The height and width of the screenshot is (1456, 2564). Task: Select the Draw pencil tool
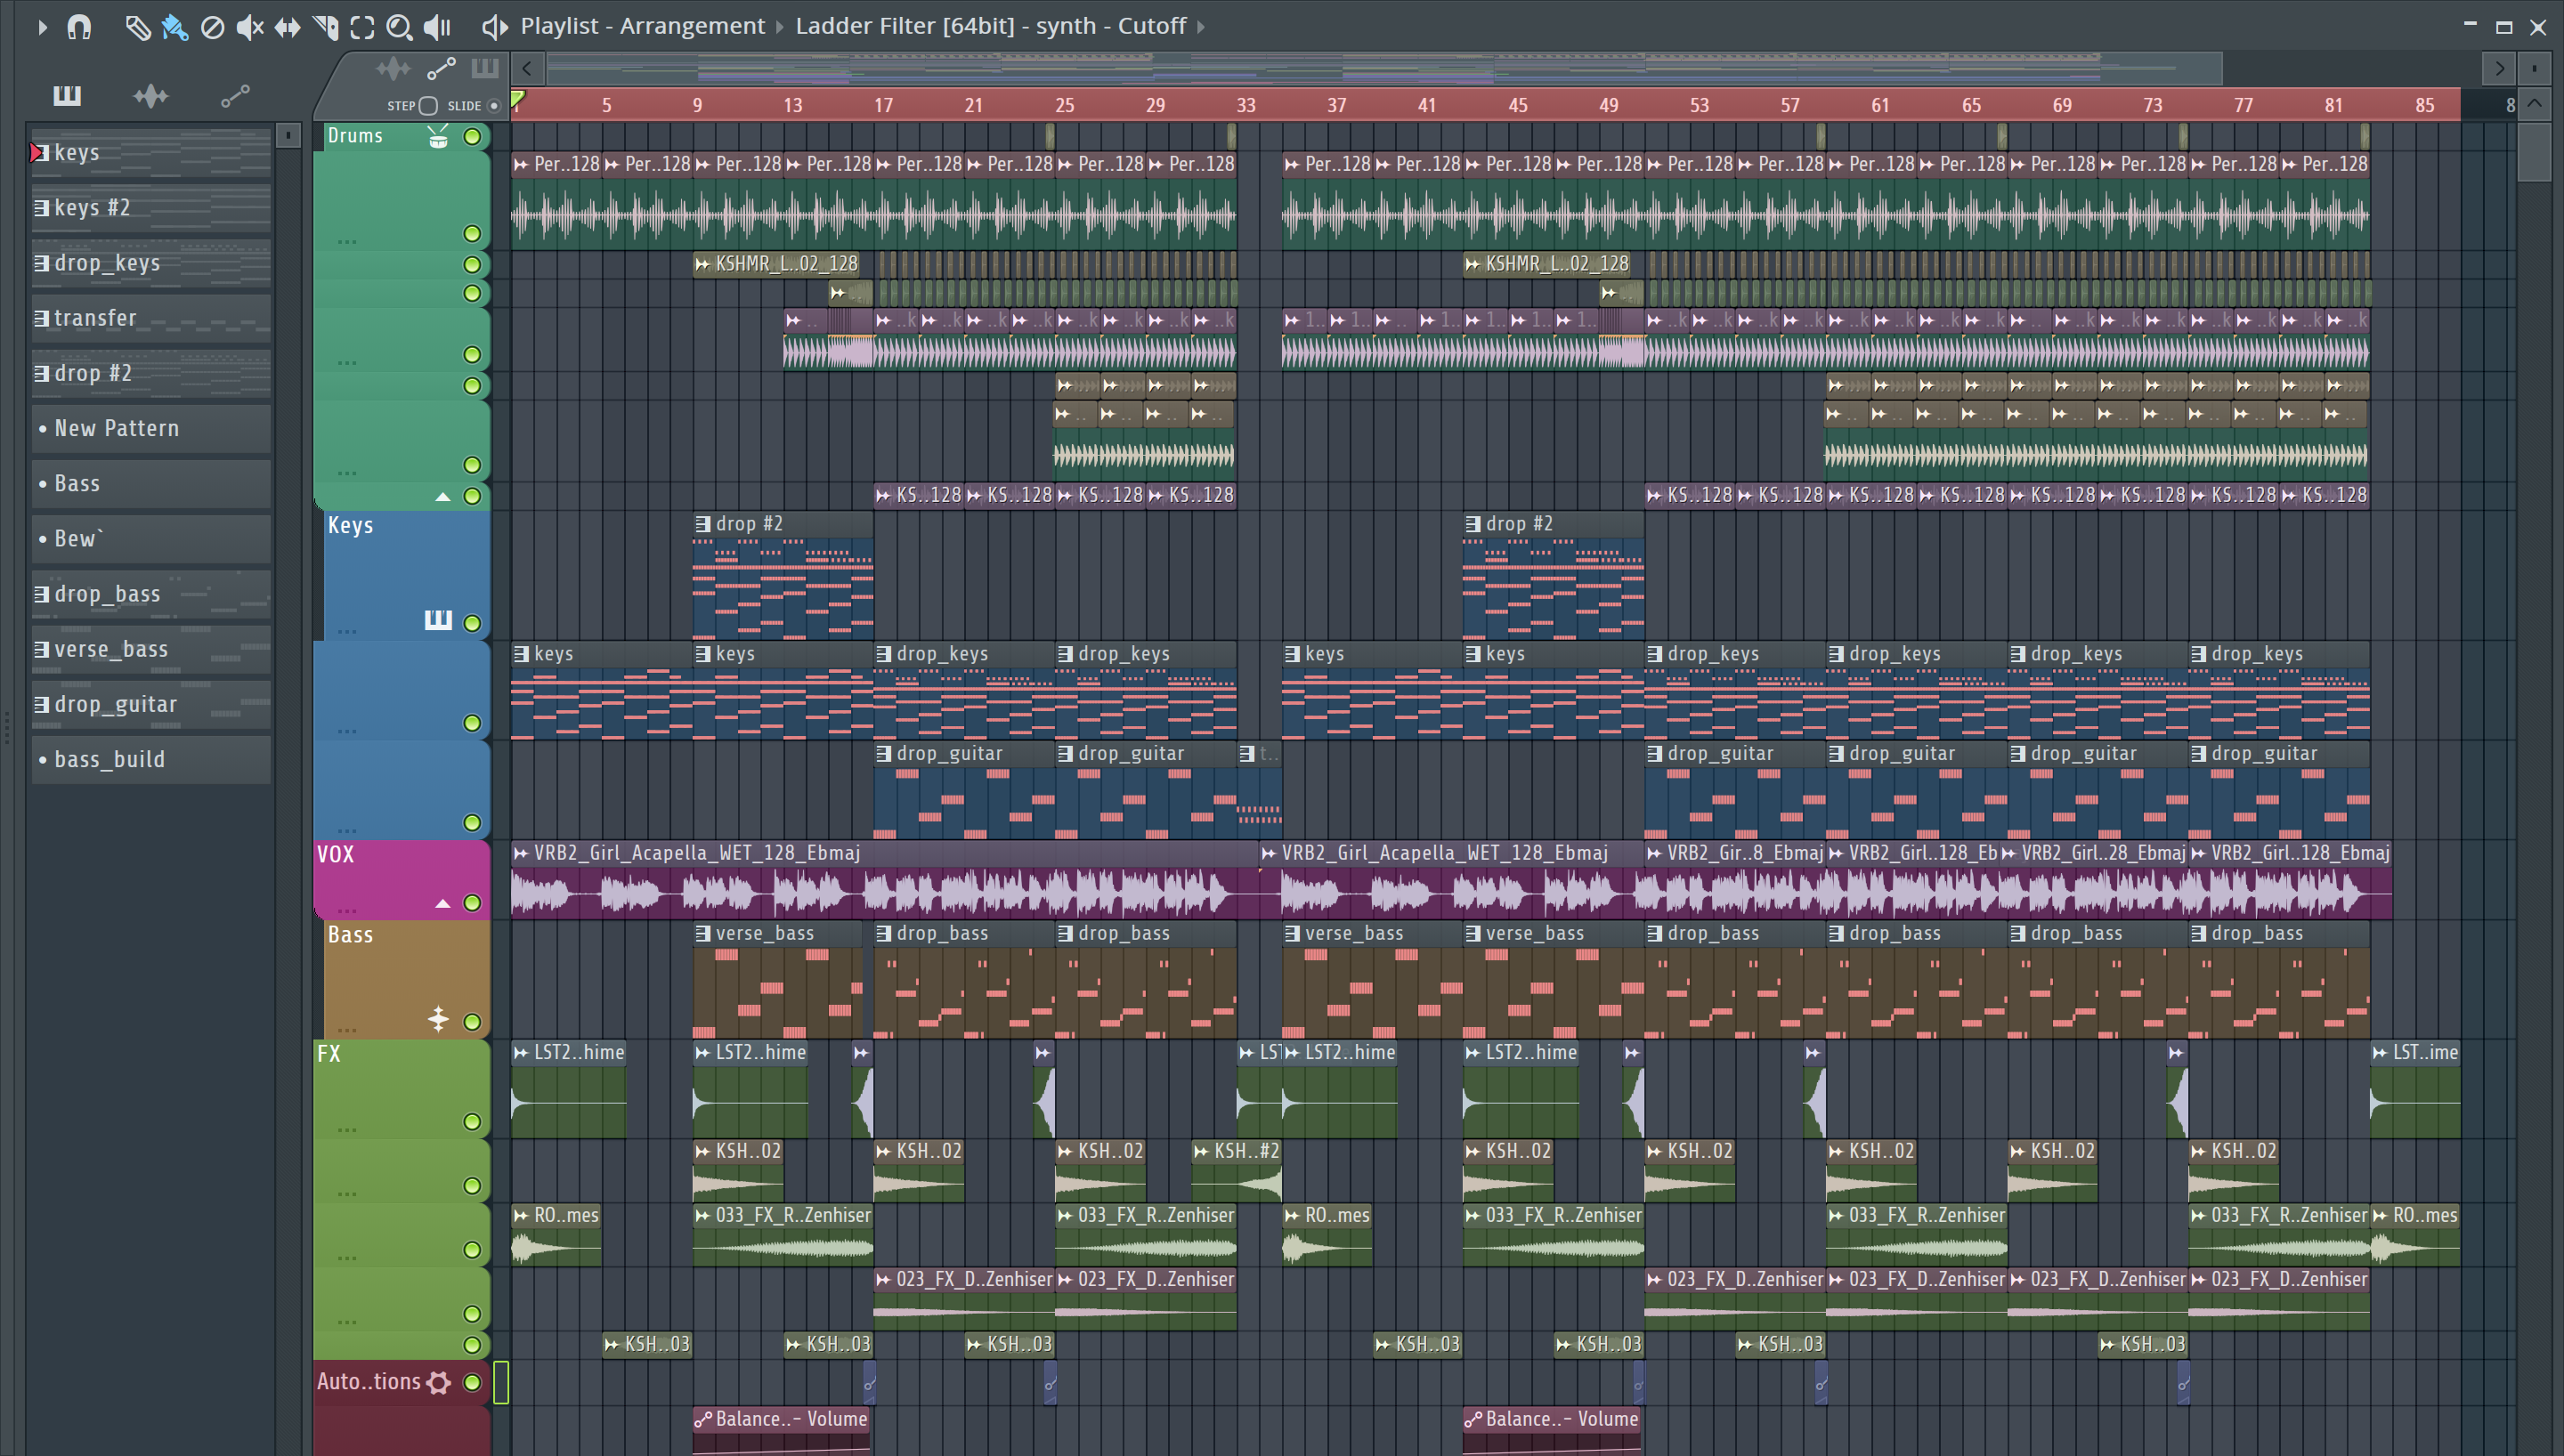(x=137, y=27)
